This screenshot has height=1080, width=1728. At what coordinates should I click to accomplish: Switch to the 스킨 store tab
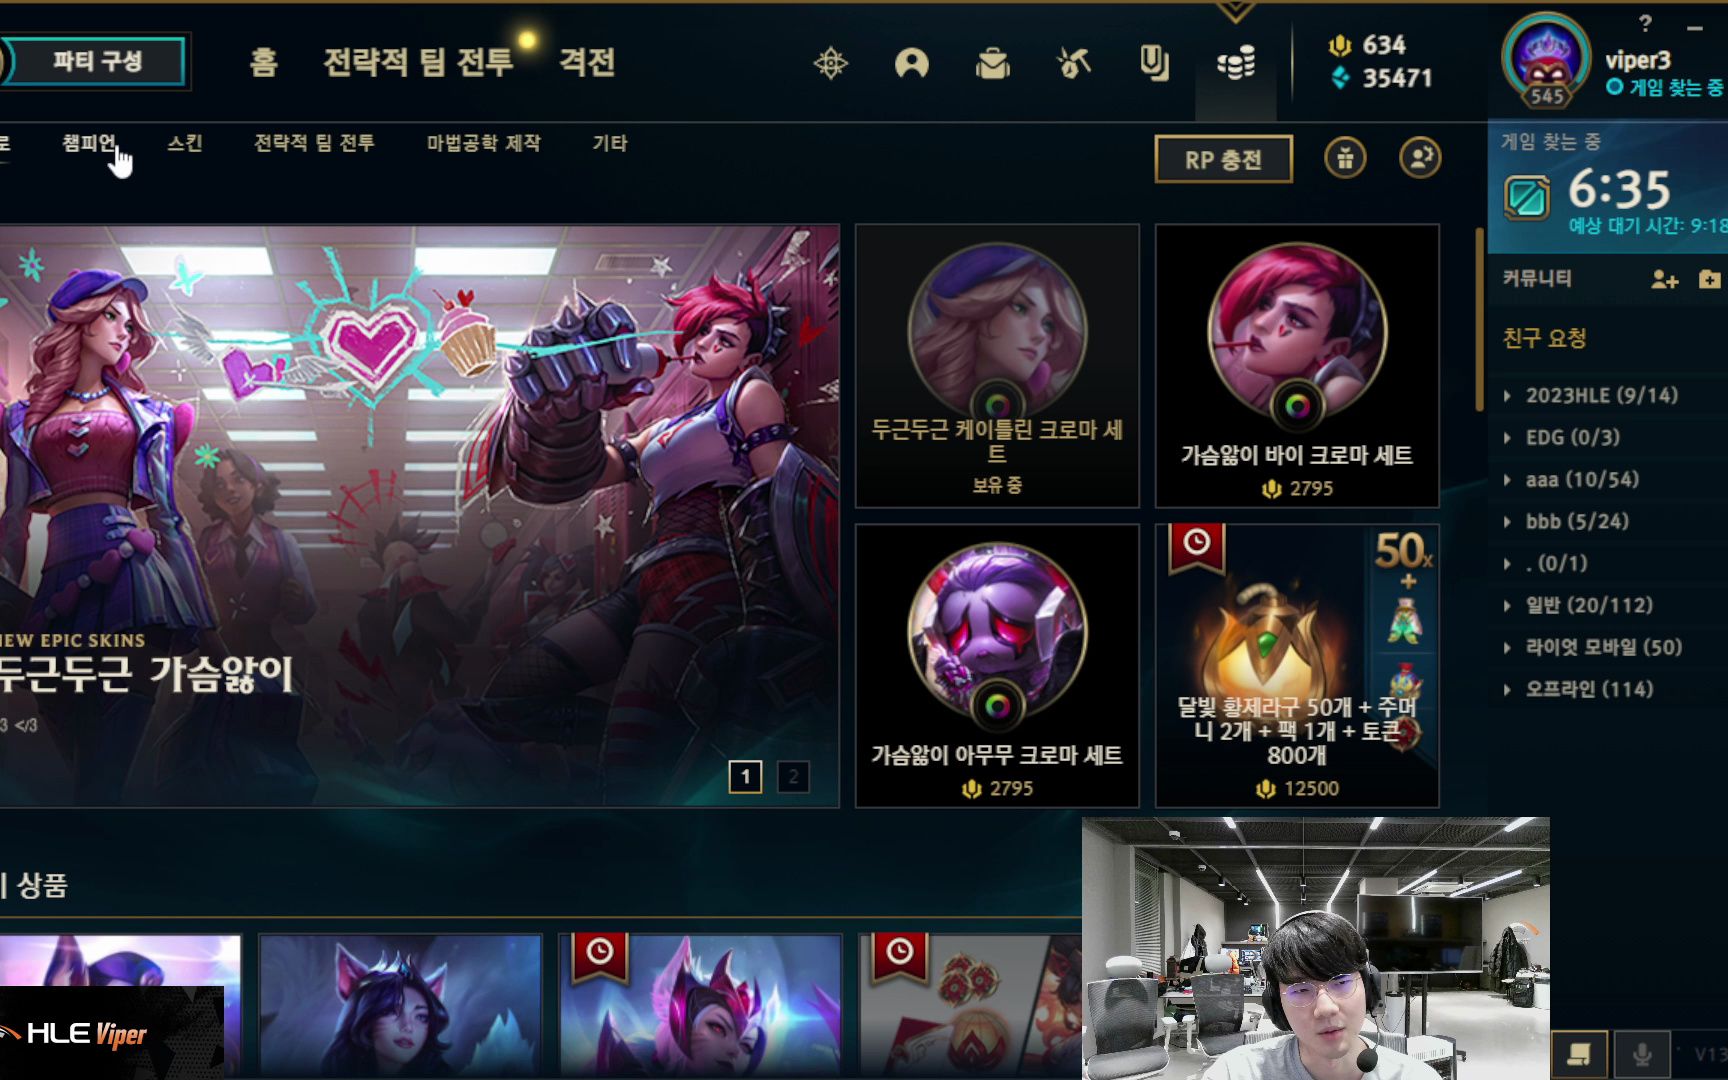[185, 143]
